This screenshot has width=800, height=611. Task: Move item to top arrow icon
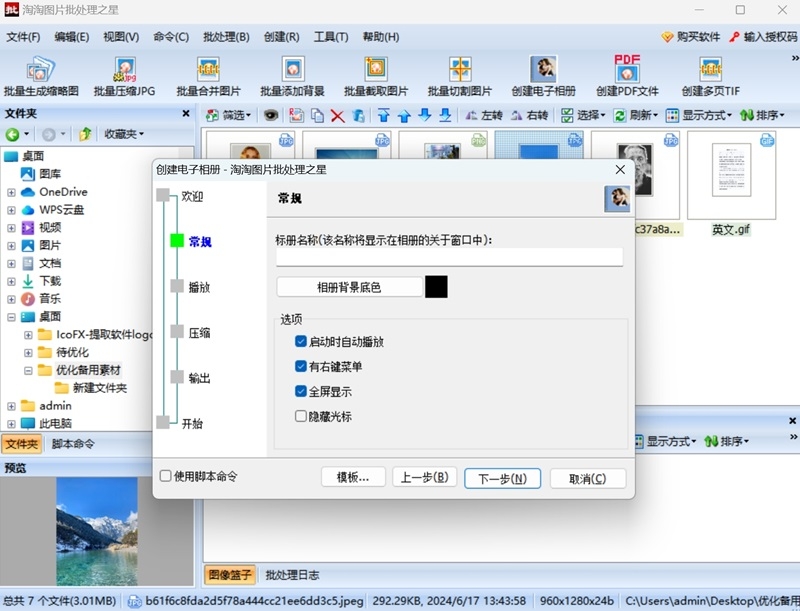tap(384, 116)
